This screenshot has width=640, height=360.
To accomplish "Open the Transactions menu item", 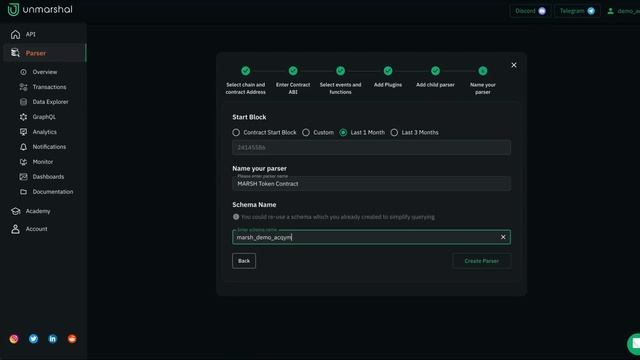I will click(49, 87).
